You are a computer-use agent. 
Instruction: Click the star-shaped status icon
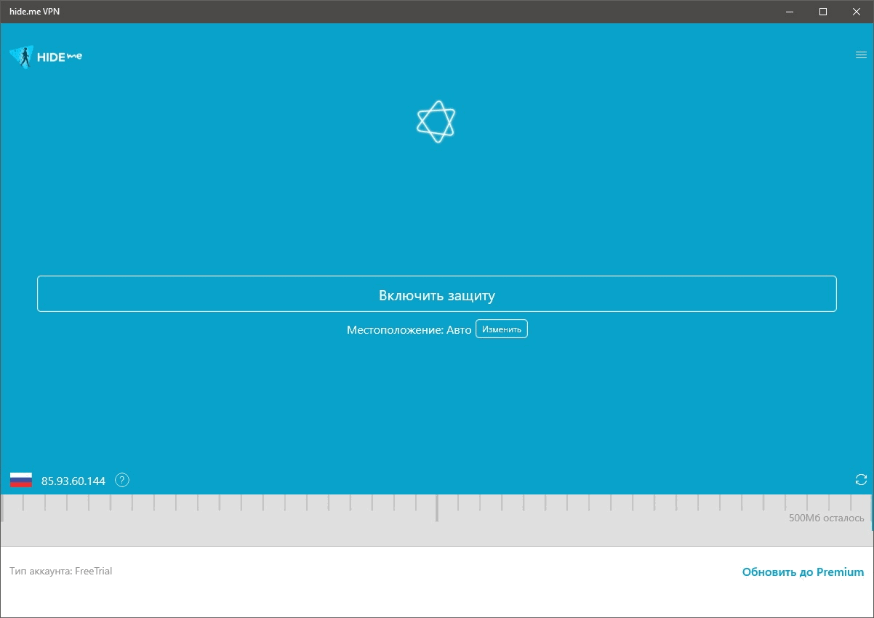436,121
